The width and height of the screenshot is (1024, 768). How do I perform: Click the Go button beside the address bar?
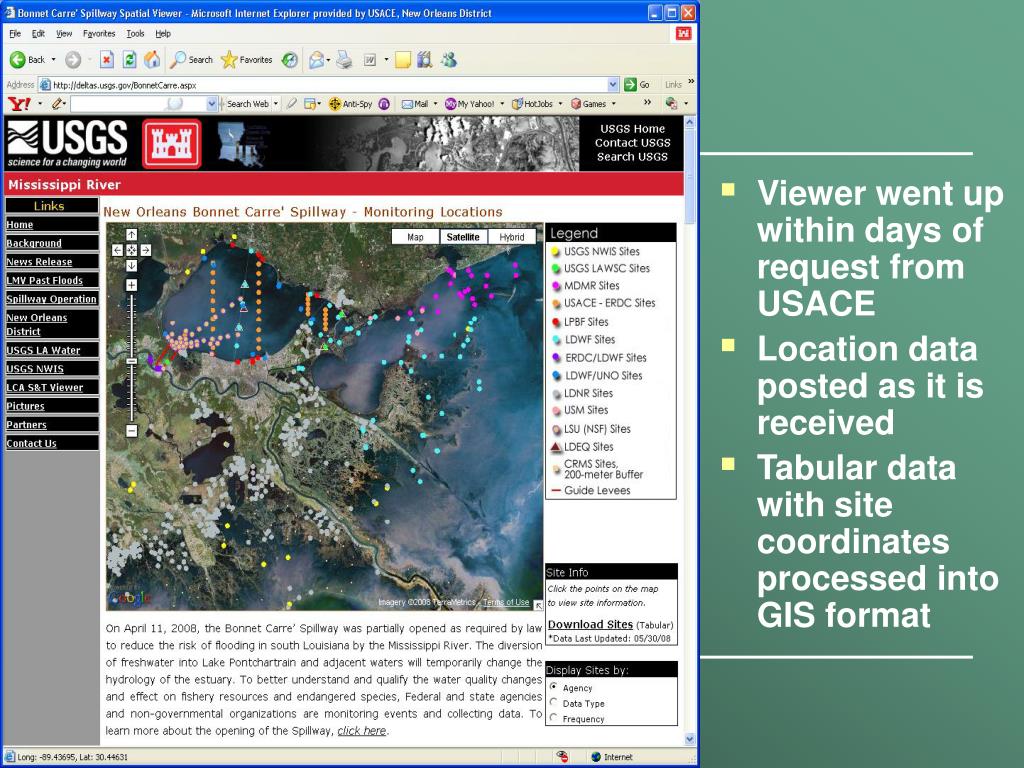(637, 85)
